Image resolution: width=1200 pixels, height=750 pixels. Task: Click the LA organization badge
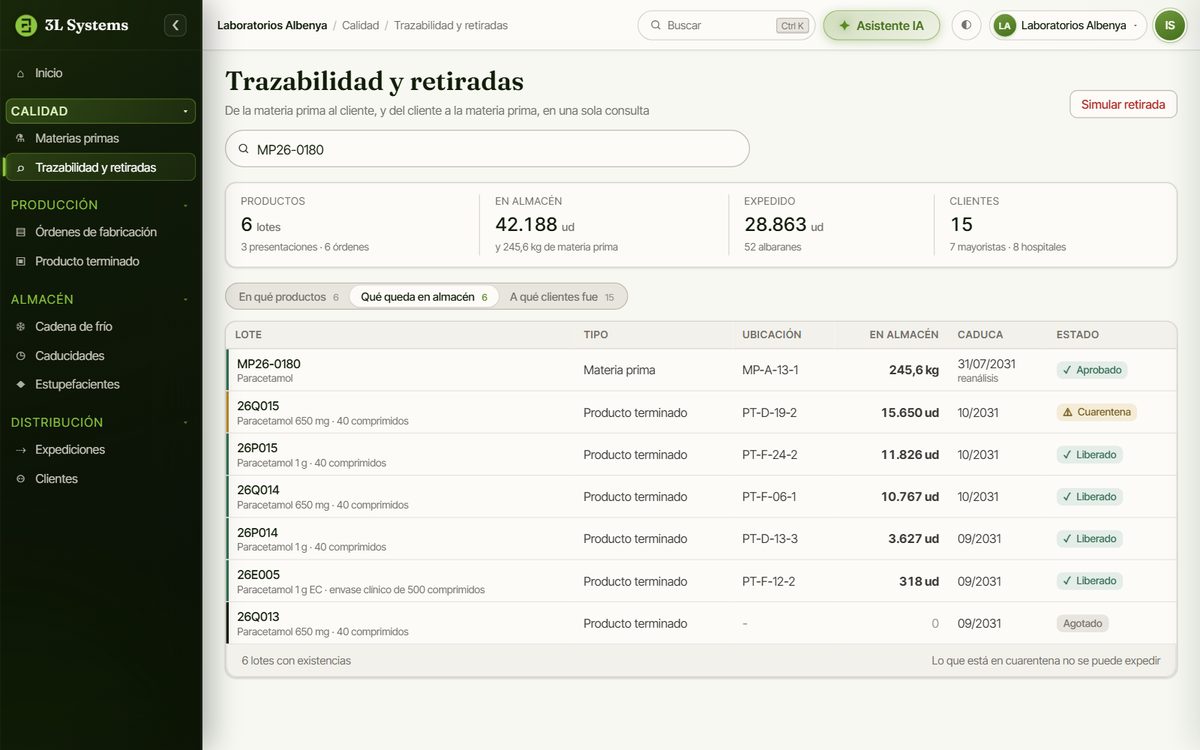[x=1005, y=25]
